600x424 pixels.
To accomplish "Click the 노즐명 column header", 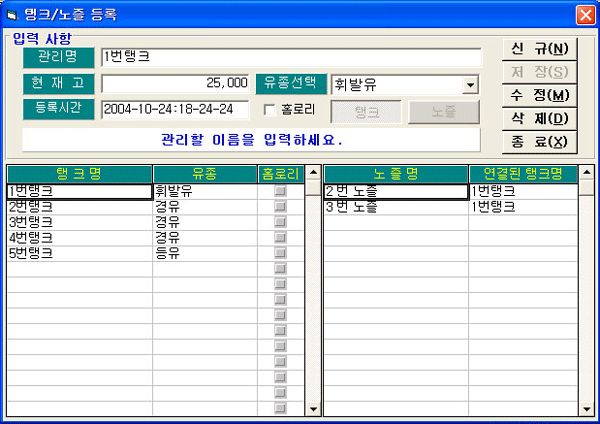I will click(x=396, y=174).
